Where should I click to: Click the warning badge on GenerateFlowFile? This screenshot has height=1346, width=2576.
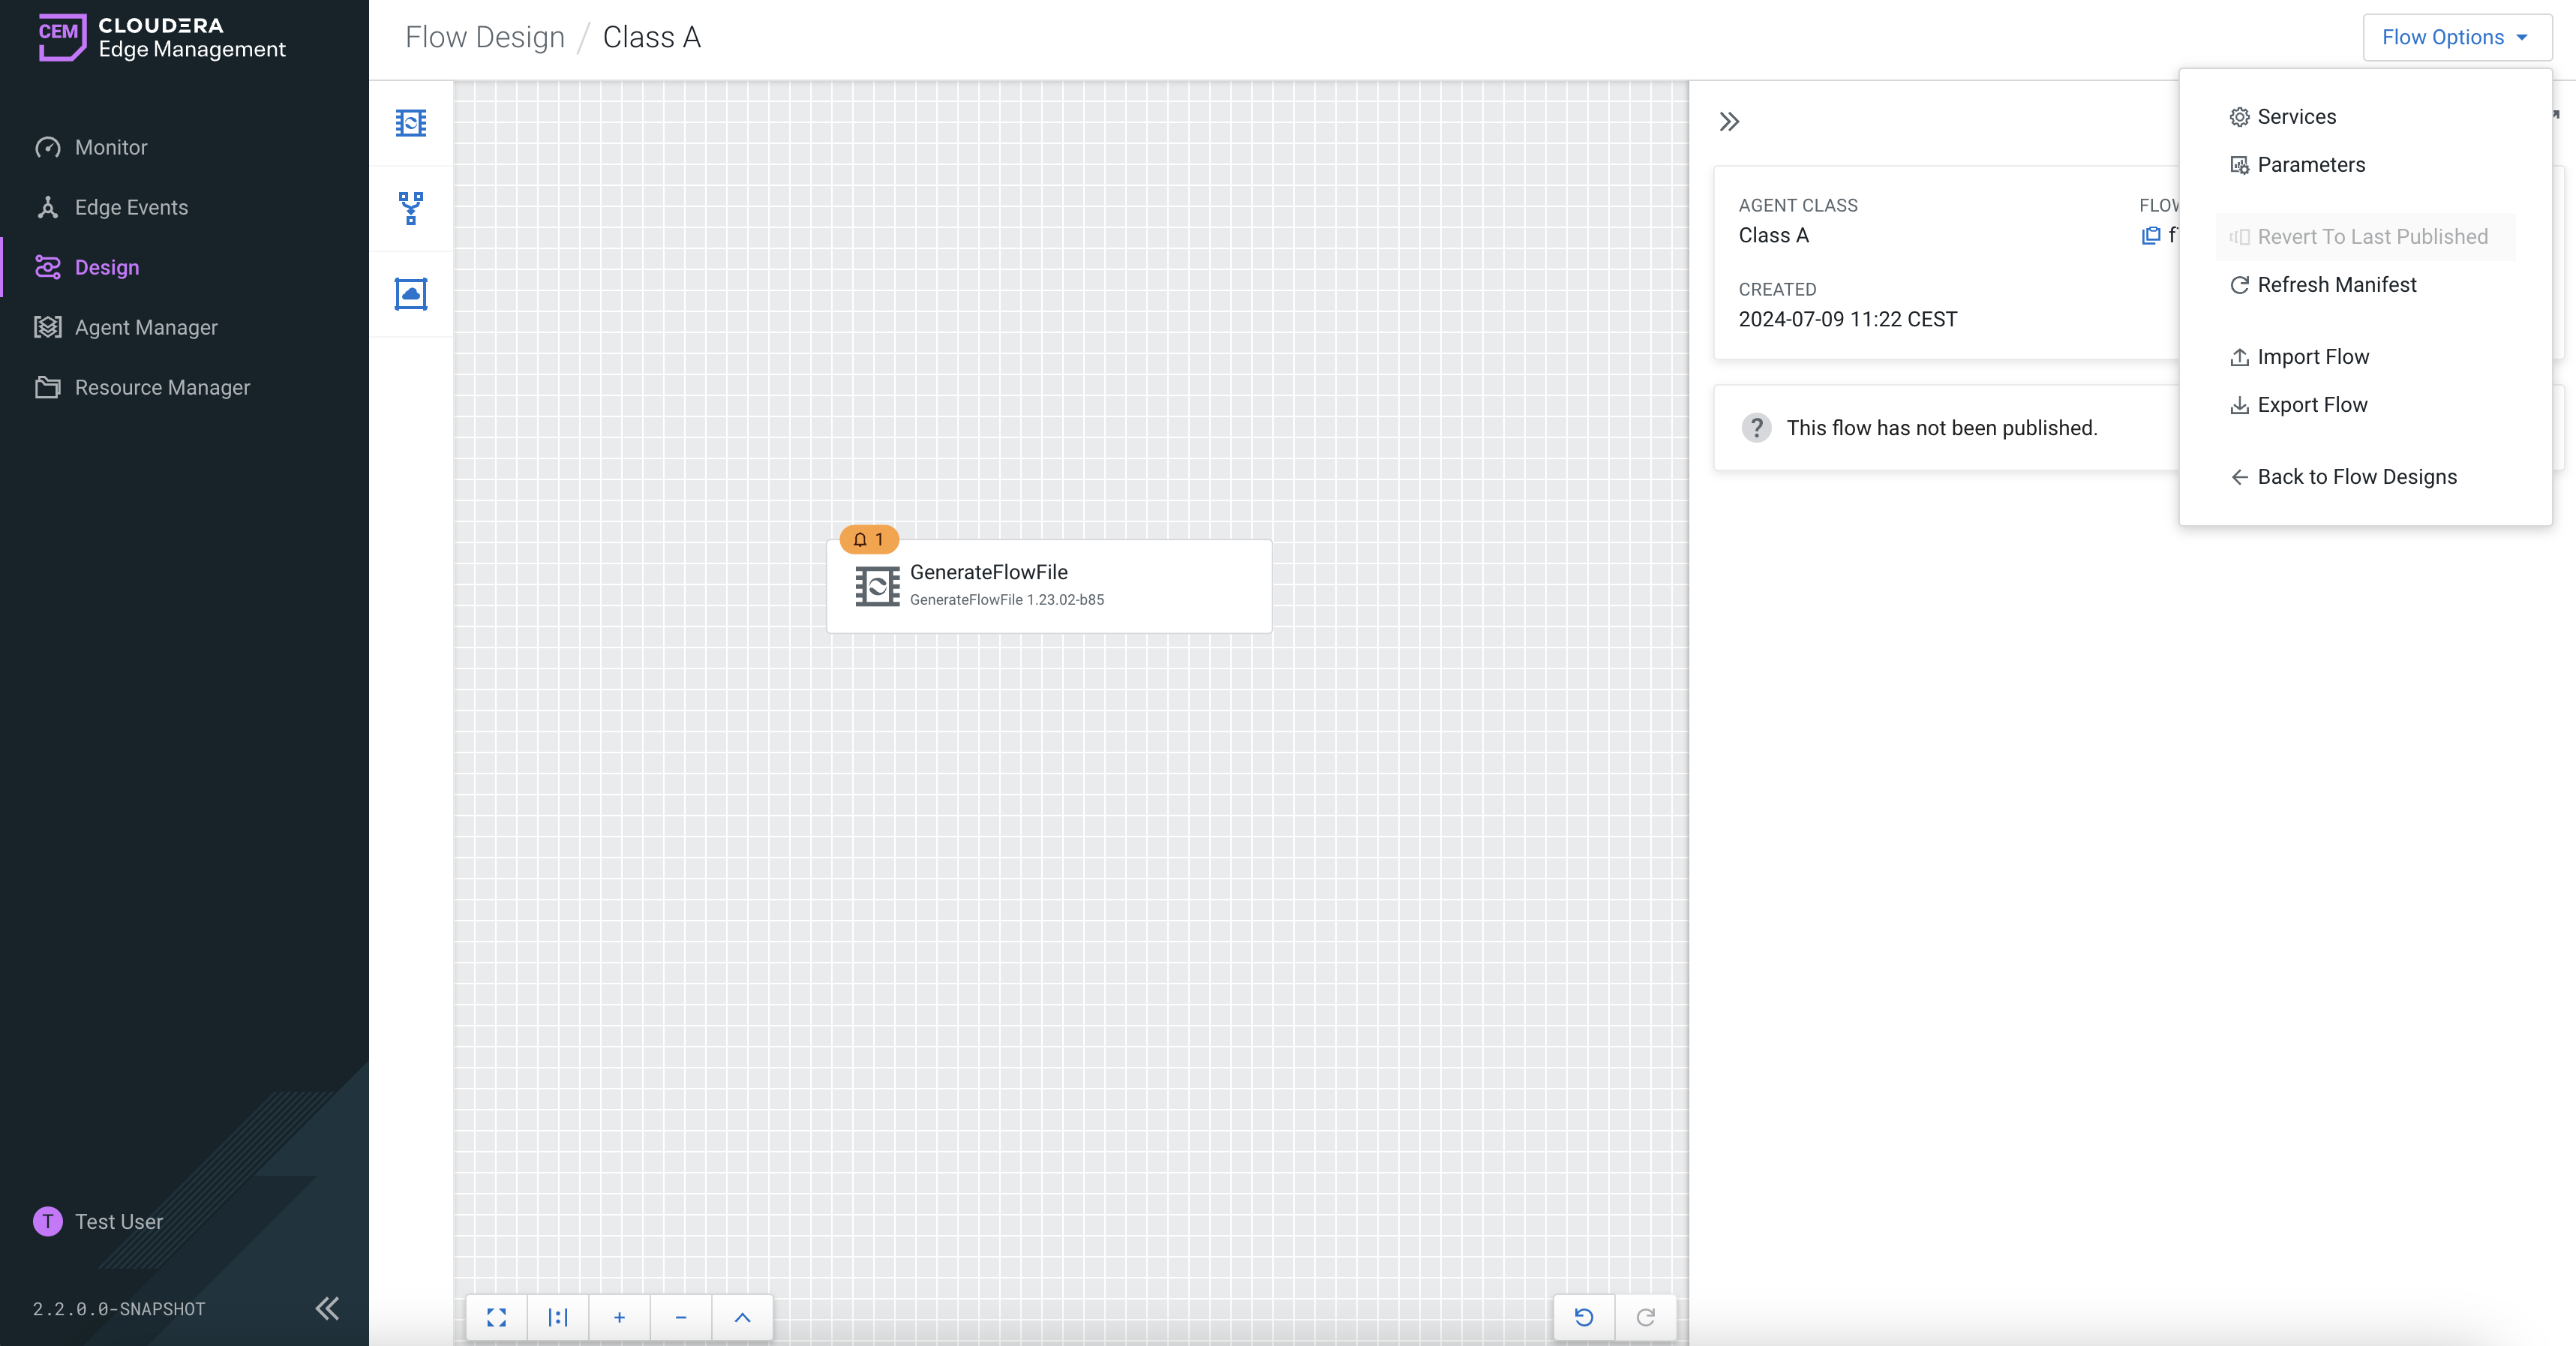pyautogui.click(x=868, y=539)
